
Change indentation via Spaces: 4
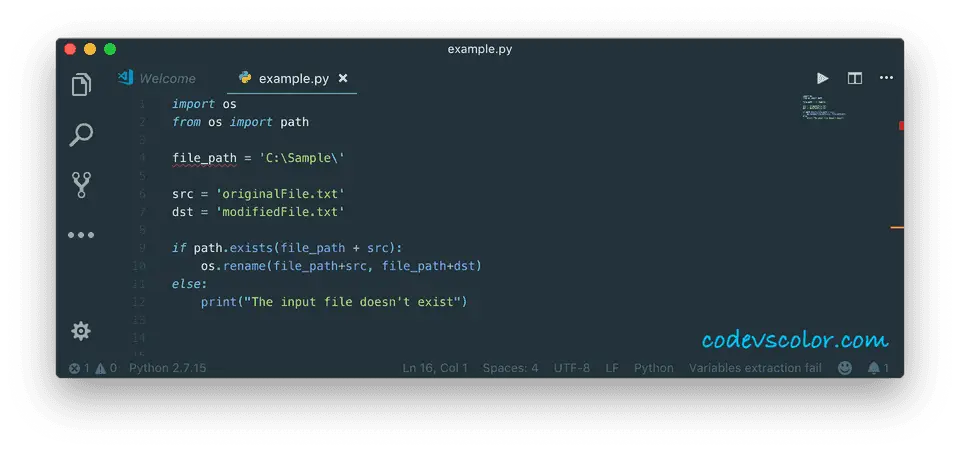(510, 368)
